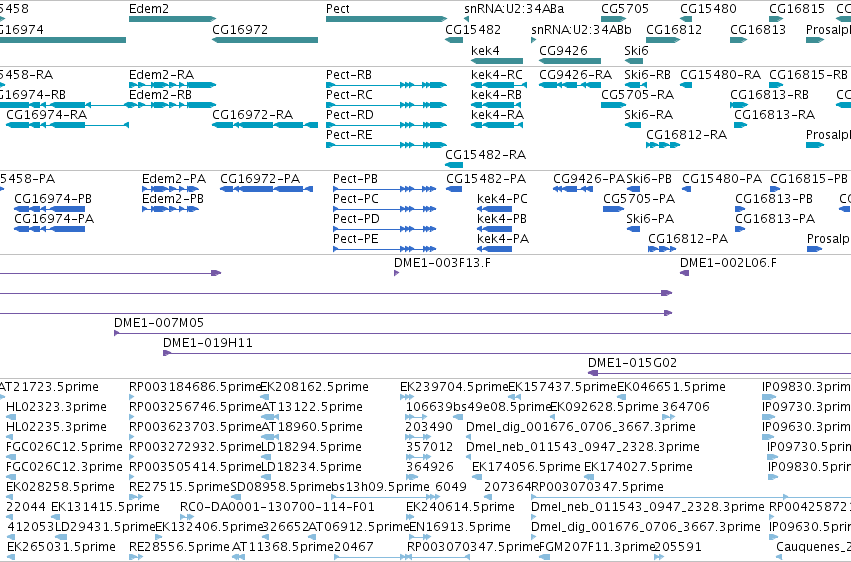Select the CG16972-RA transcript
Screen dimensions: 851x562
point(265,125)
